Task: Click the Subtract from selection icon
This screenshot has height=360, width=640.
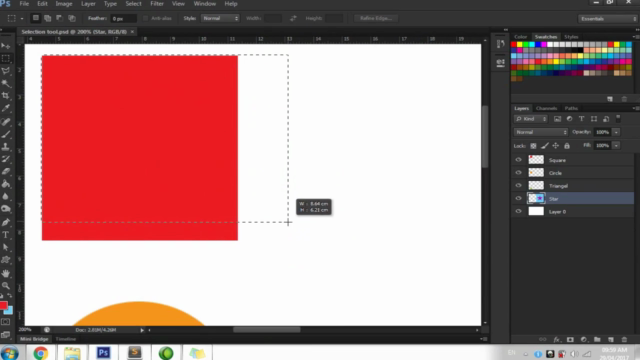Action: pos(60,18)
